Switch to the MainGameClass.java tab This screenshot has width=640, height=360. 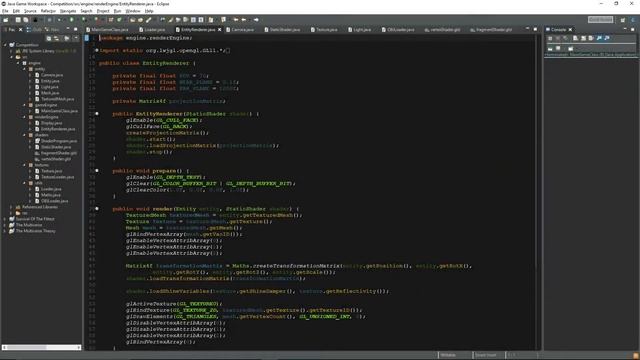[107, 30]
